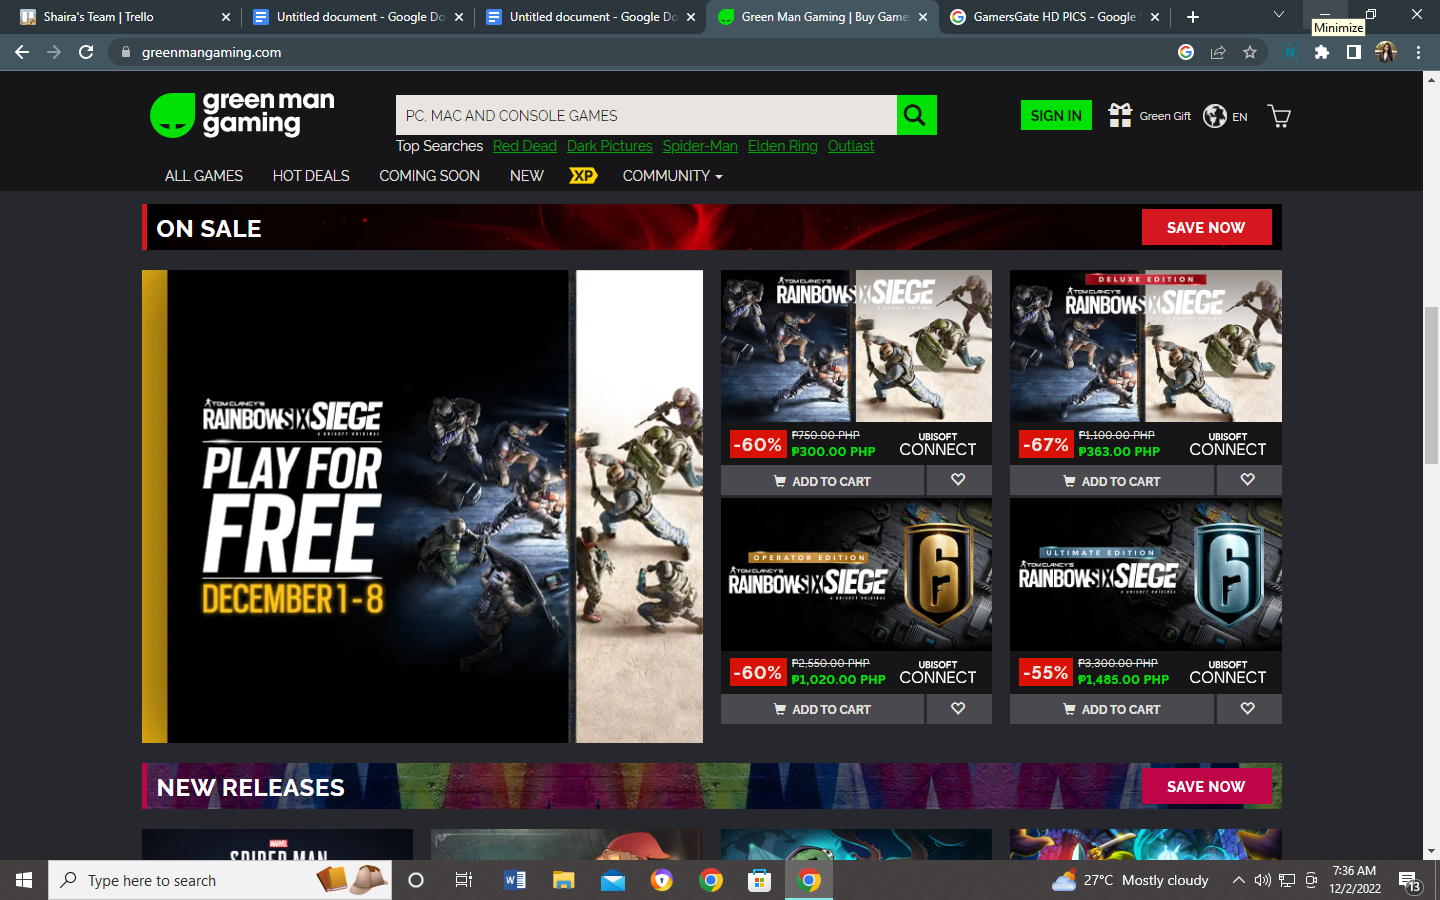
Task: Open Windows Start menu
Action: coord(24,880)
